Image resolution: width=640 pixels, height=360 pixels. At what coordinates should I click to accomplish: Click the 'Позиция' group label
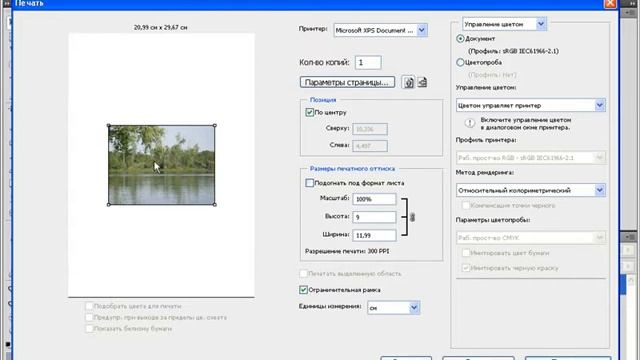coord(323,100)
